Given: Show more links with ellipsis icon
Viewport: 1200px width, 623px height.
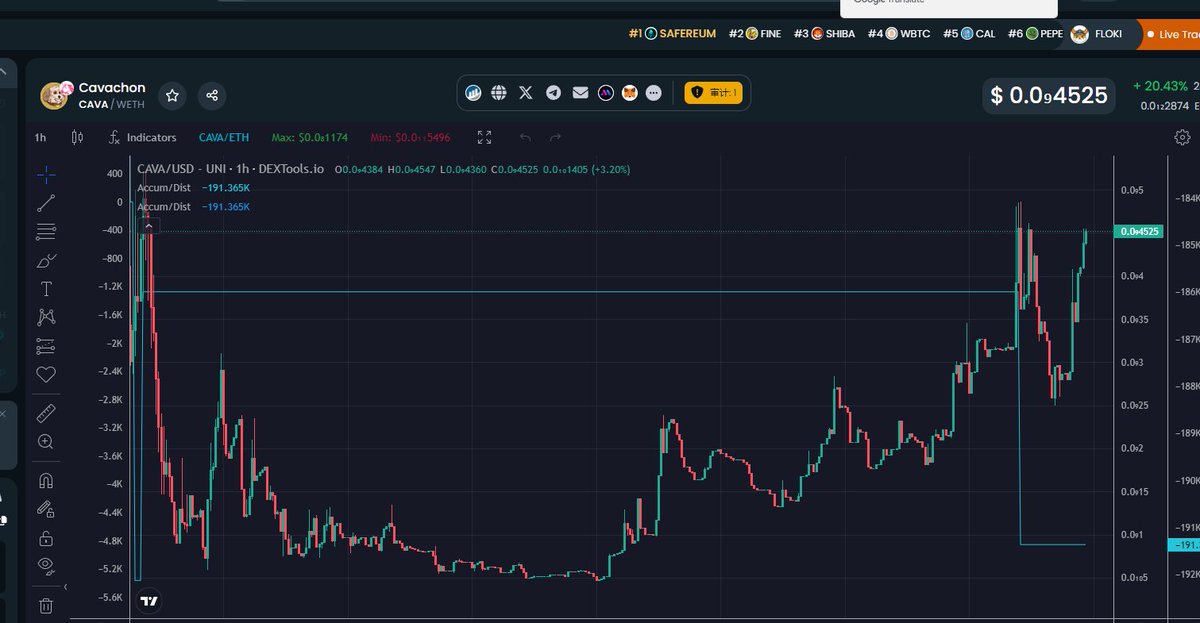Looking at the screenshot, I should tap(654, 93).
